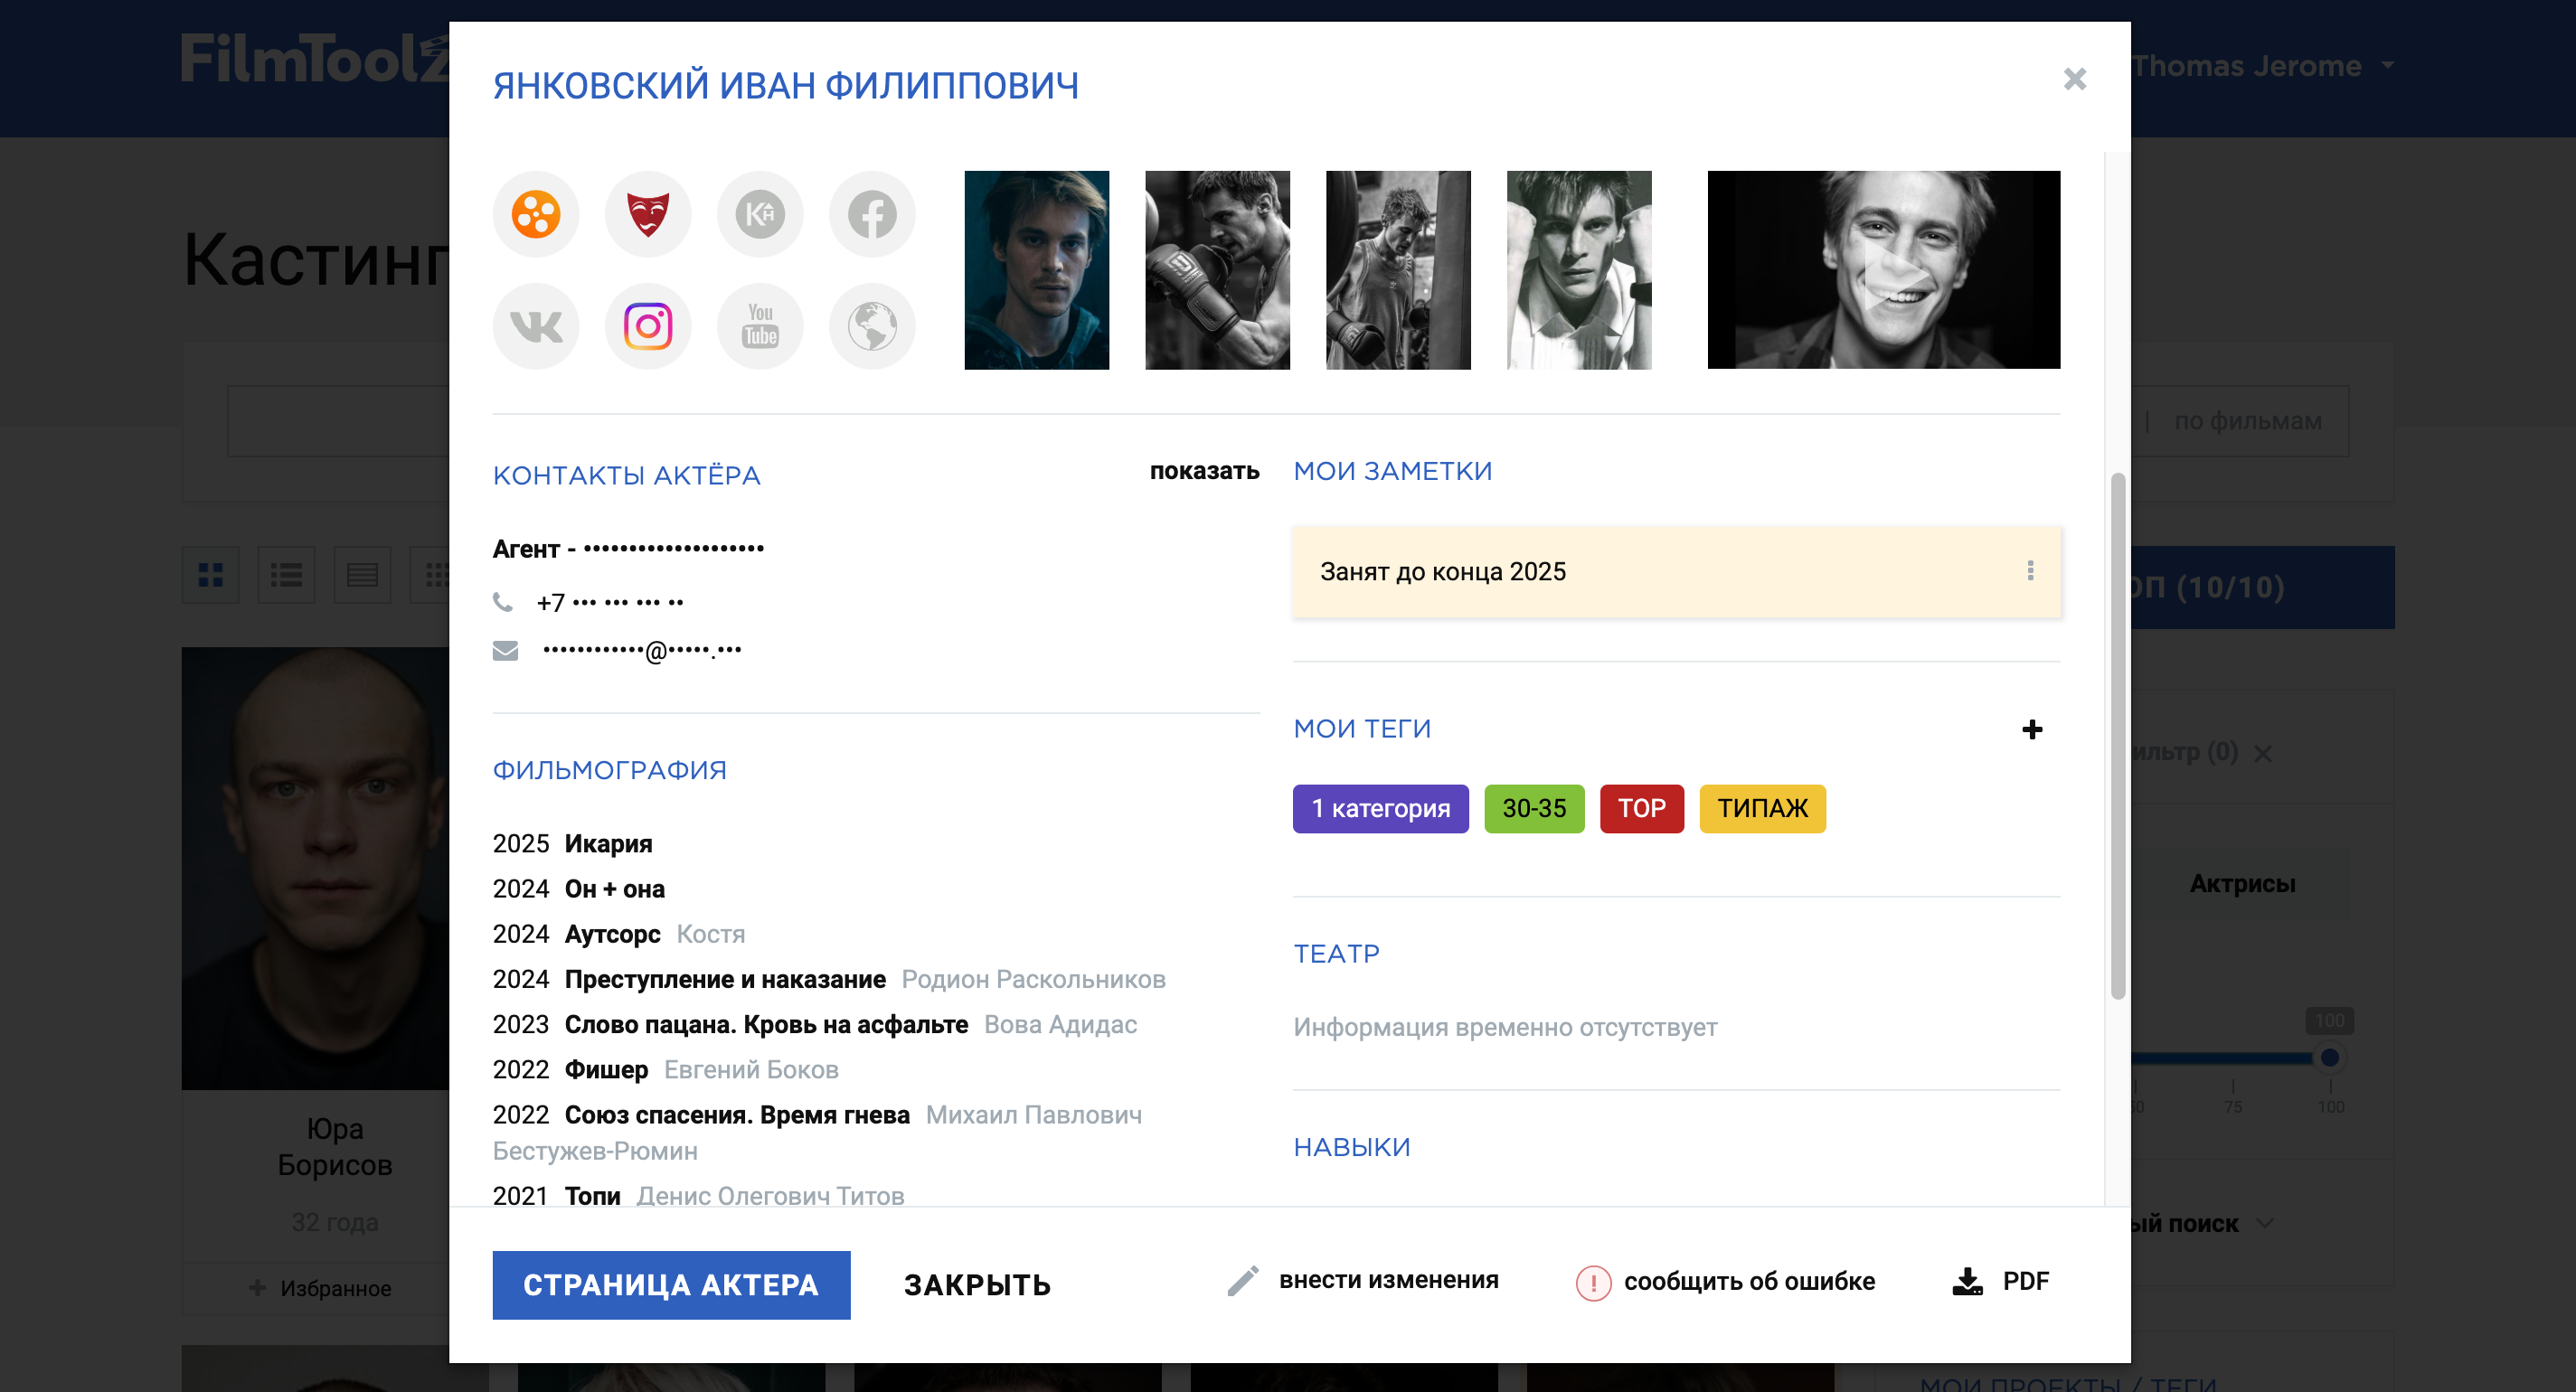2576x1392 pixels.
Task: Click 'внести изменения' link
Action: (x=1389, y=1280)
